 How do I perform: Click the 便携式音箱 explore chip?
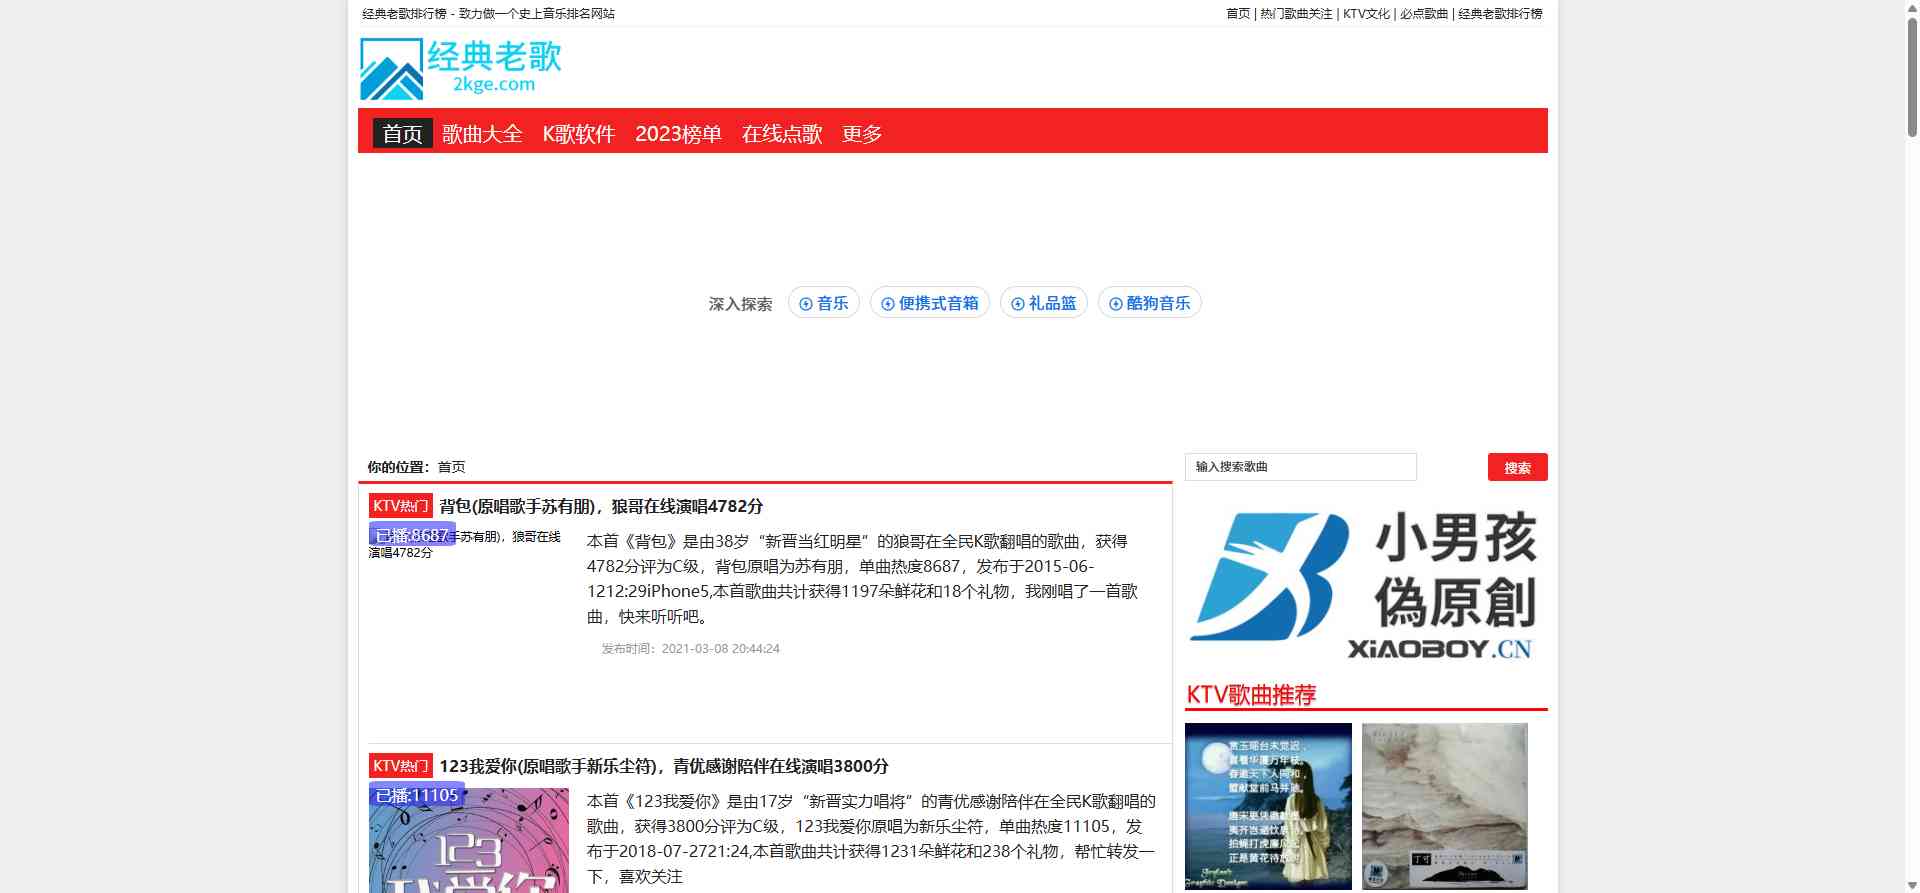coord(929,303)
